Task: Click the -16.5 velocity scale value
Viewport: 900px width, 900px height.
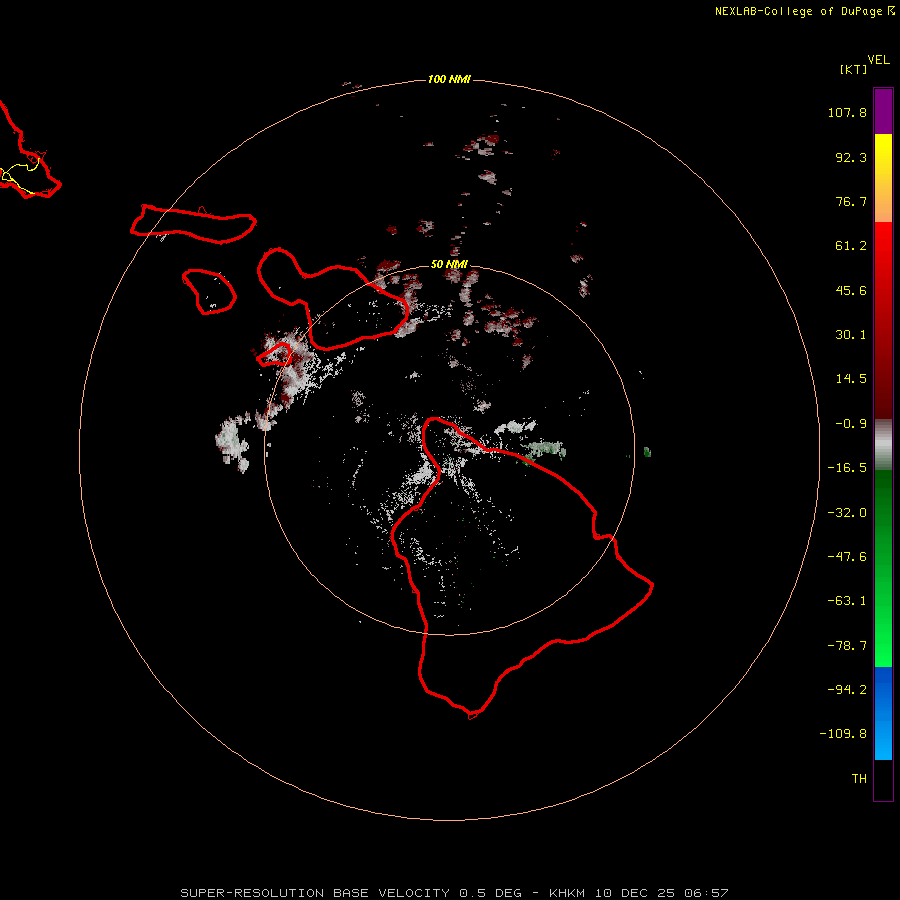Action: [847, 468]
